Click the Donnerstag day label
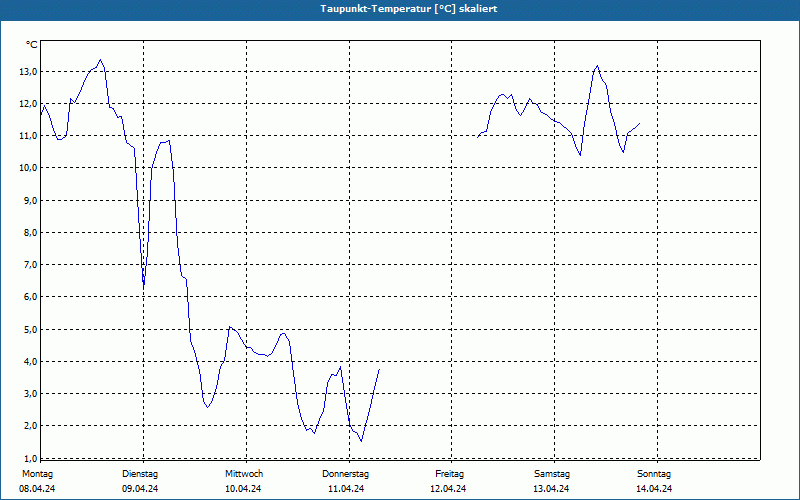 [345, 474]
